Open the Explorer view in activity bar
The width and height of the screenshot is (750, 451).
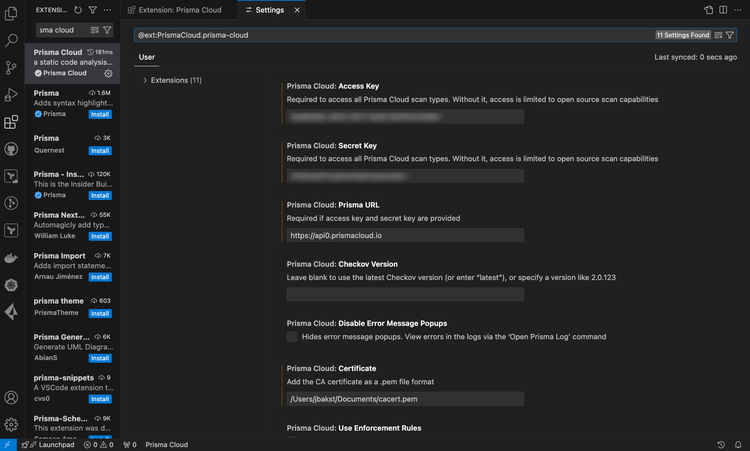coord(11,13)
